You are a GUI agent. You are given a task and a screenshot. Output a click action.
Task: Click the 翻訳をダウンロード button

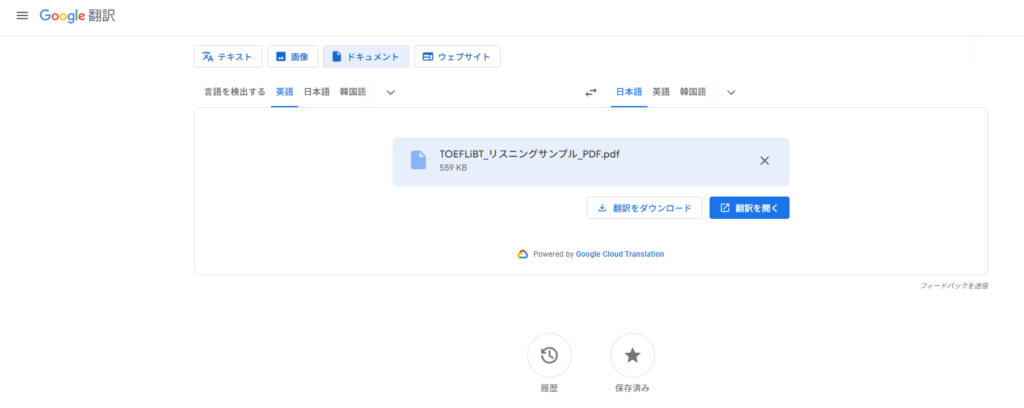(x=644, y=208)
